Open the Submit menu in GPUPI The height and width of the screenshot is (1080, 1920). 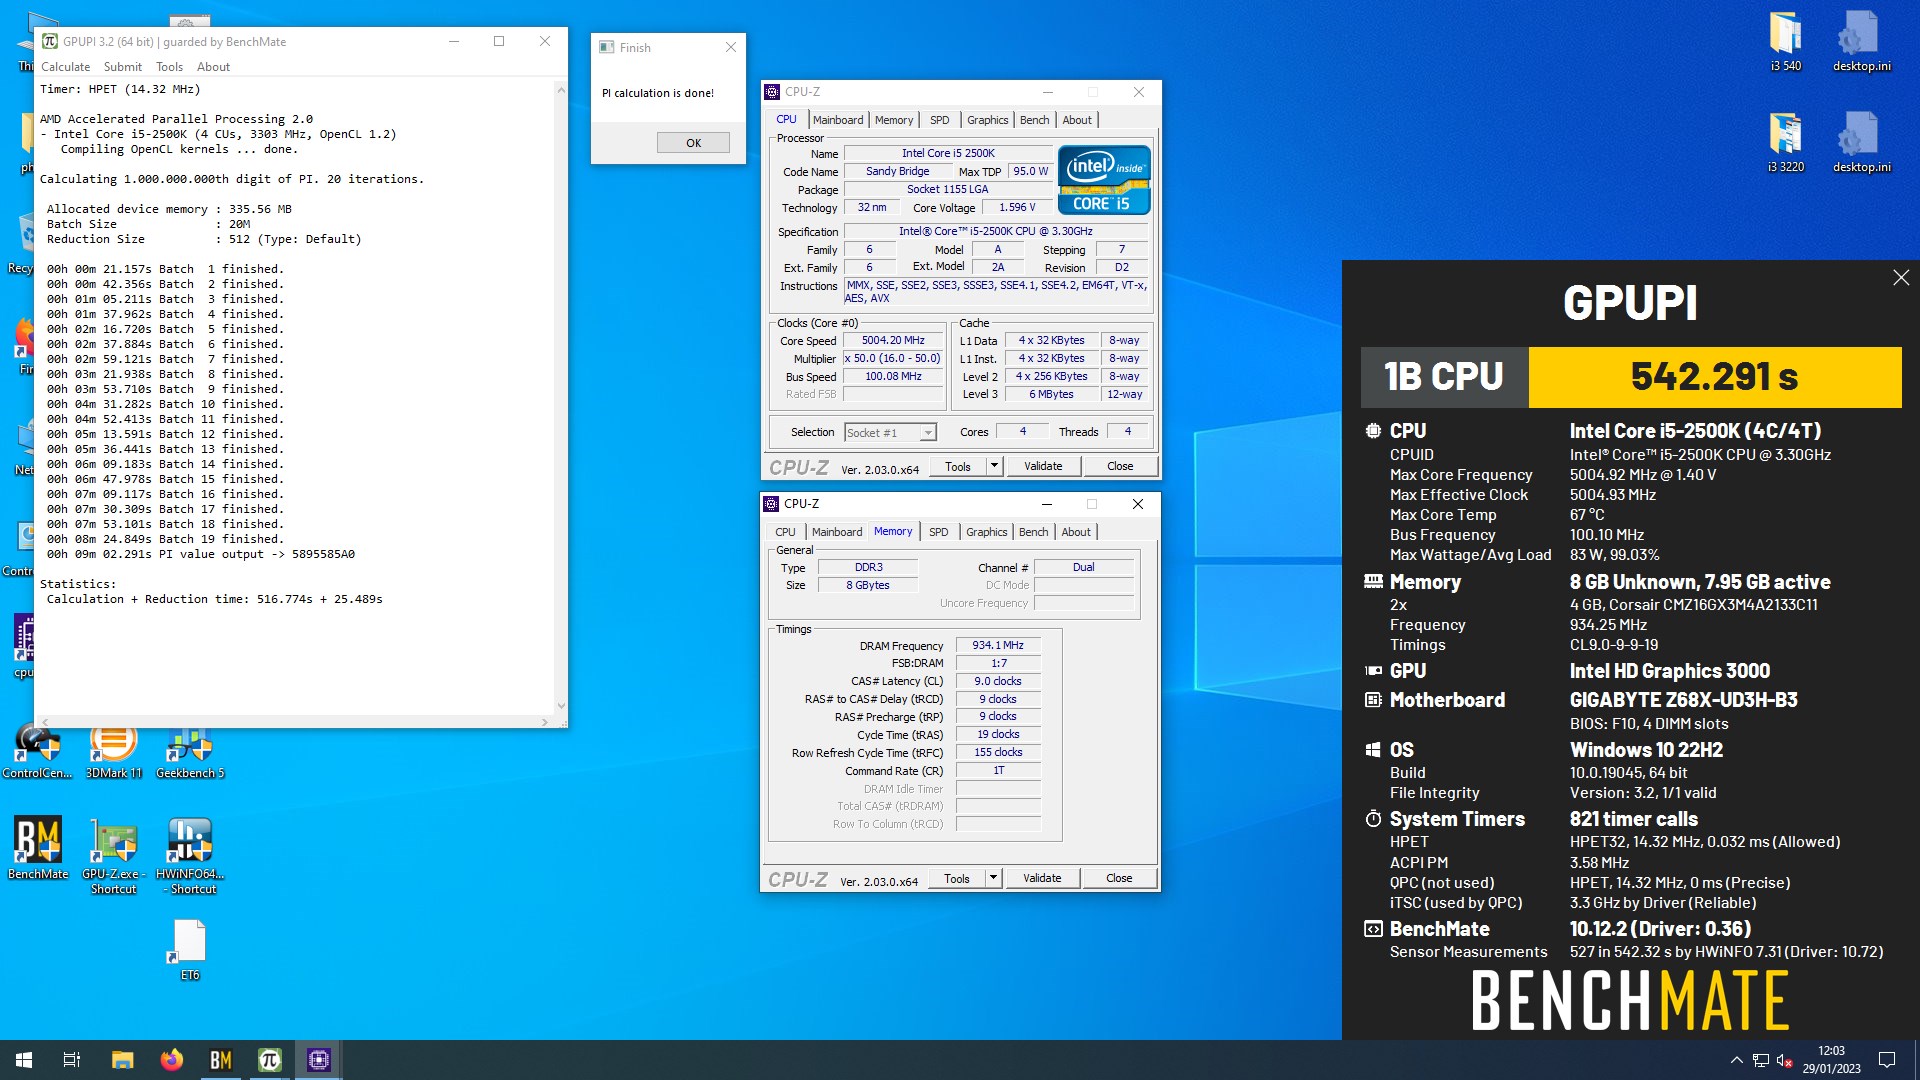123,67
